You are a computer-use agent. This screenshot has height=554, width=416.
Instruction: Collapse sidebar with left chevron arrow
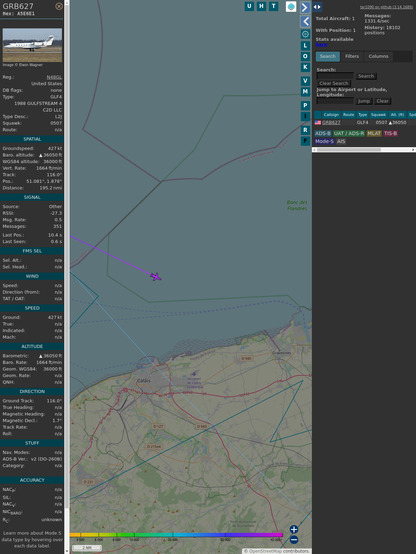tap(305, 22)
